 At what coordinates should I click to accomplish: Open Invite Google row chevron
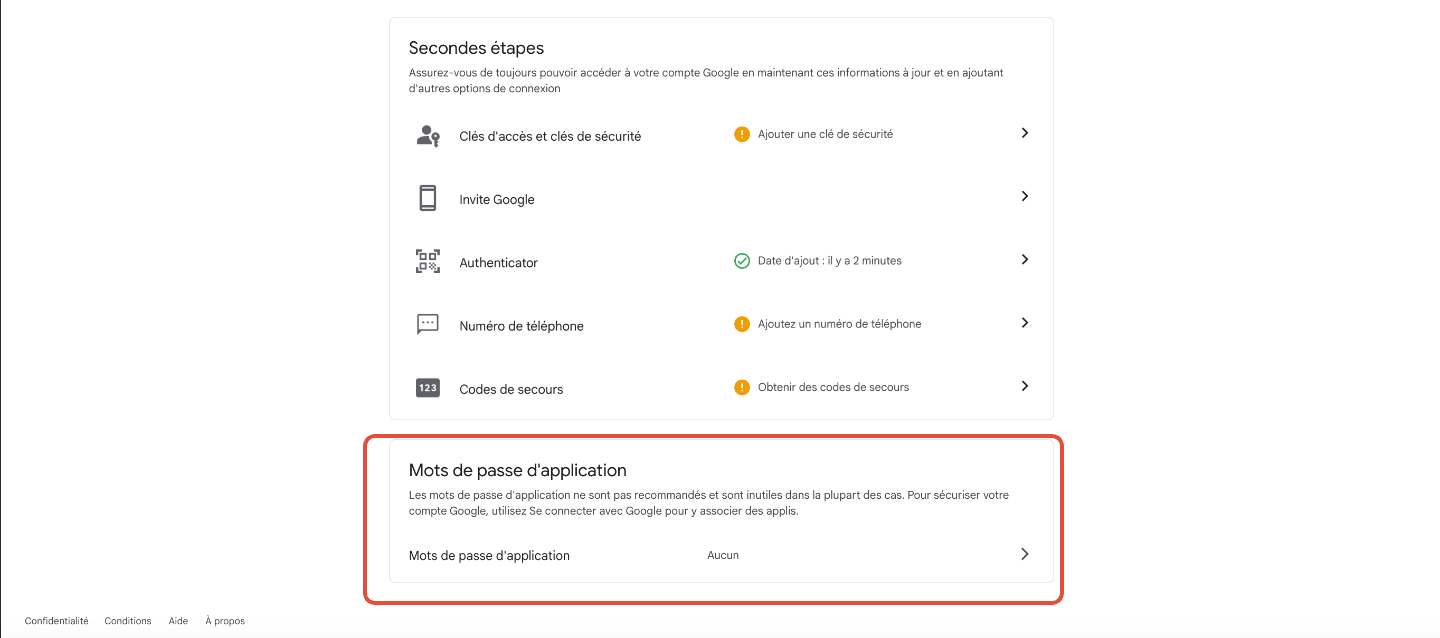click(1024, 196)
